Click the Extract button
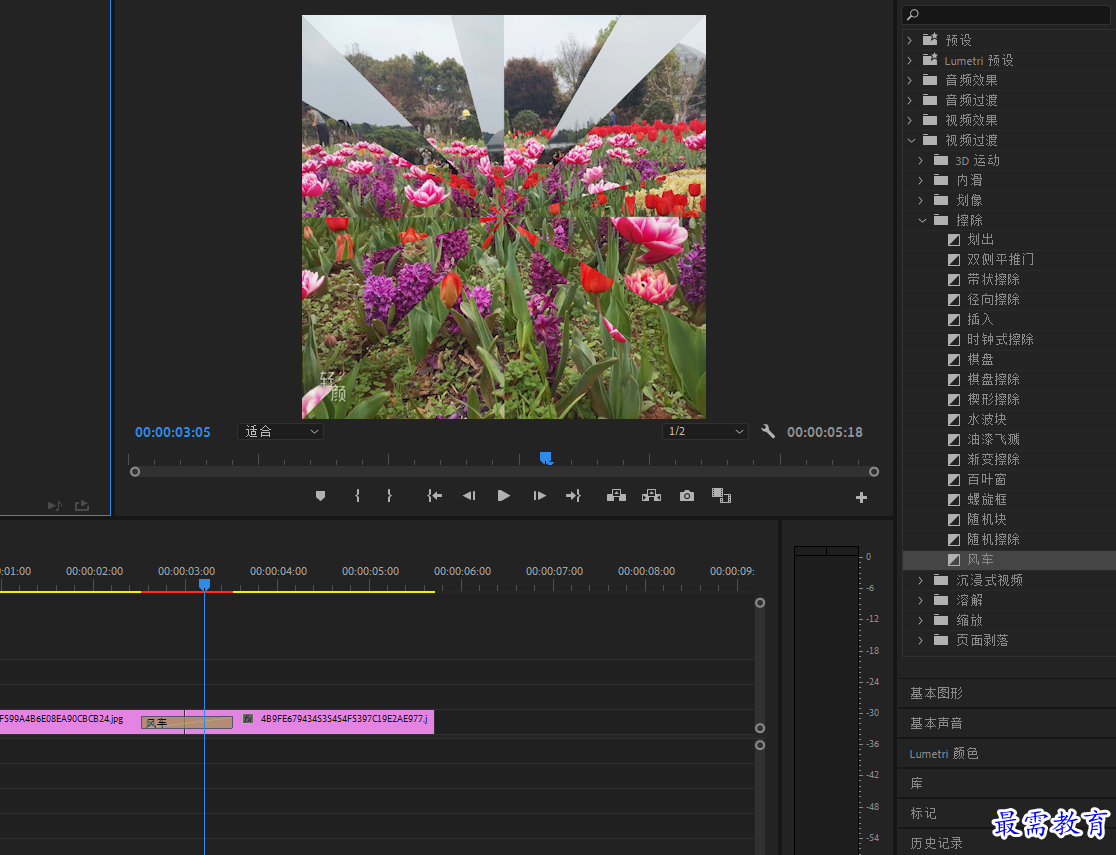 [x=651, y=495]
